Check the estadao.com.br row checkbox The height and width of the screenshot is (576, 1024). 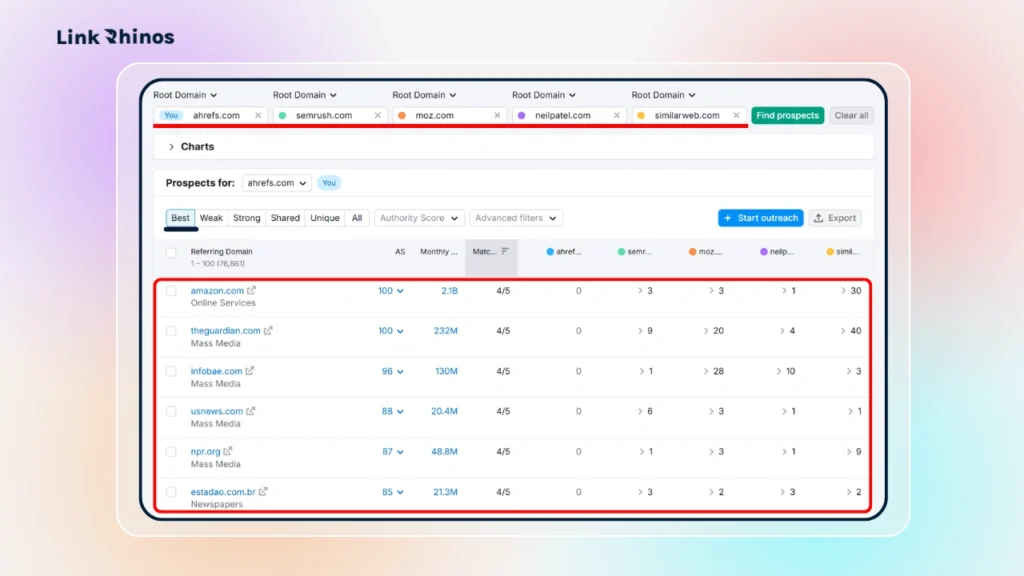click(x=171, y=492)
